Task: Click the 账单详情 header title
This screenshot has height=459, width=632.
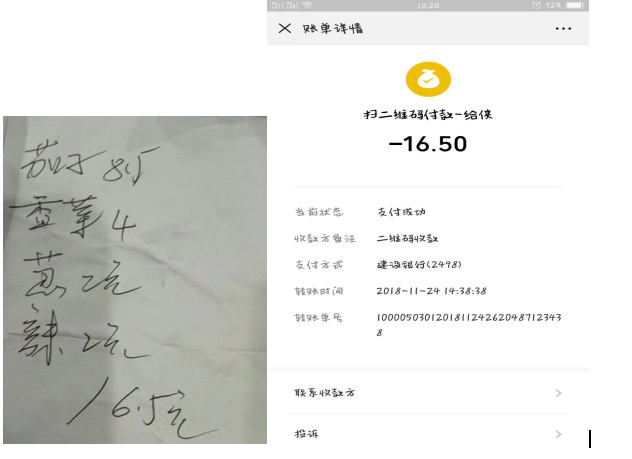Action: (x=333, y=29)
